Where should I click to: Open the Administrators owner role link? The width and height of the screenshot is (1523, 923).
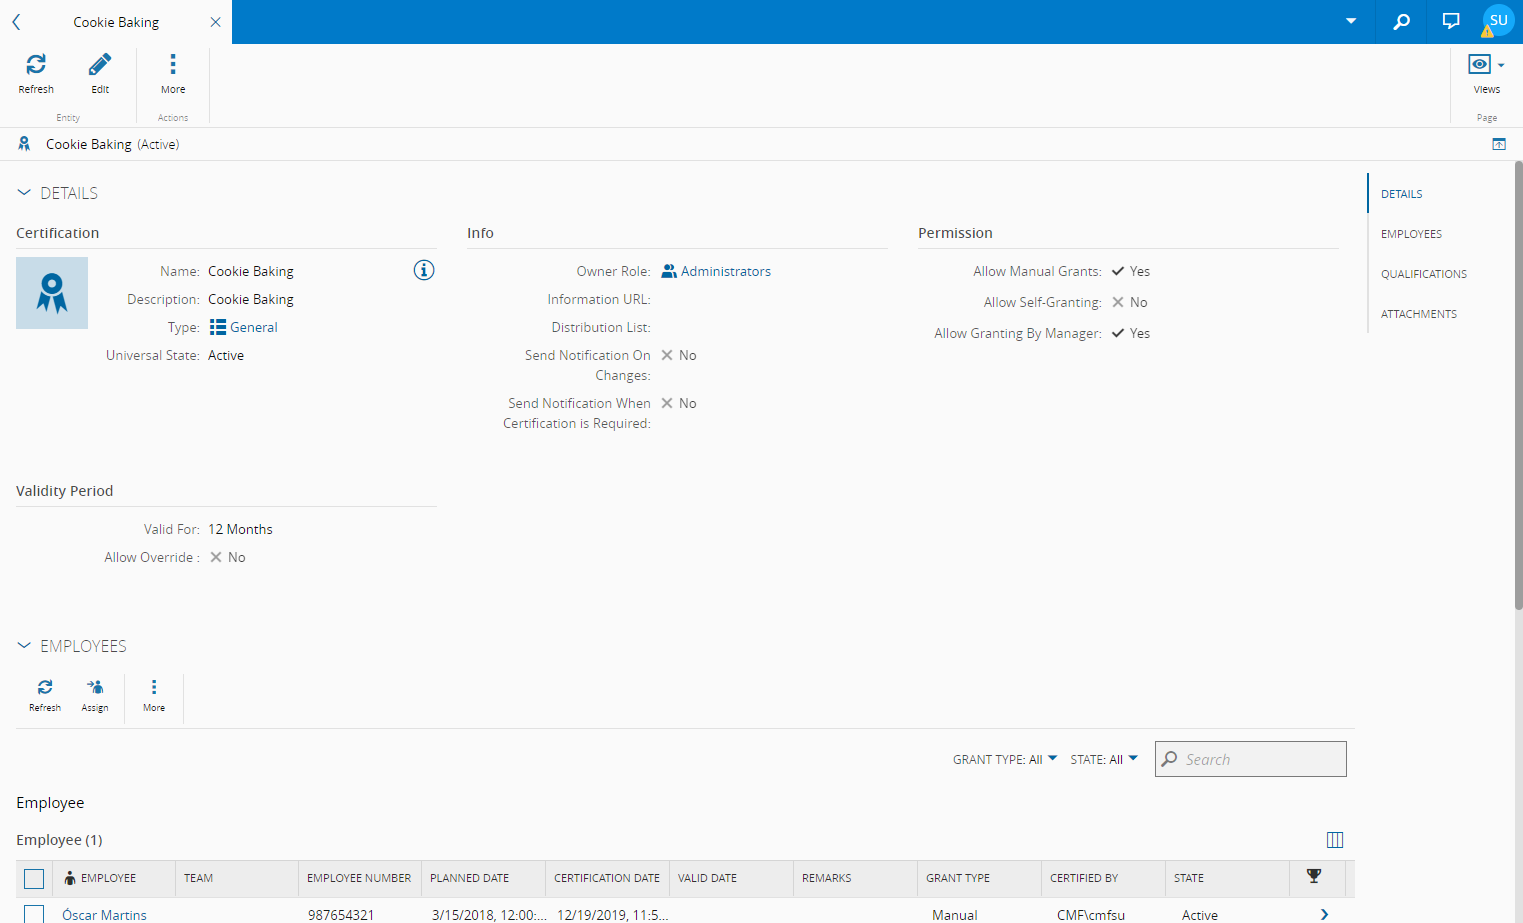point(725,271)
